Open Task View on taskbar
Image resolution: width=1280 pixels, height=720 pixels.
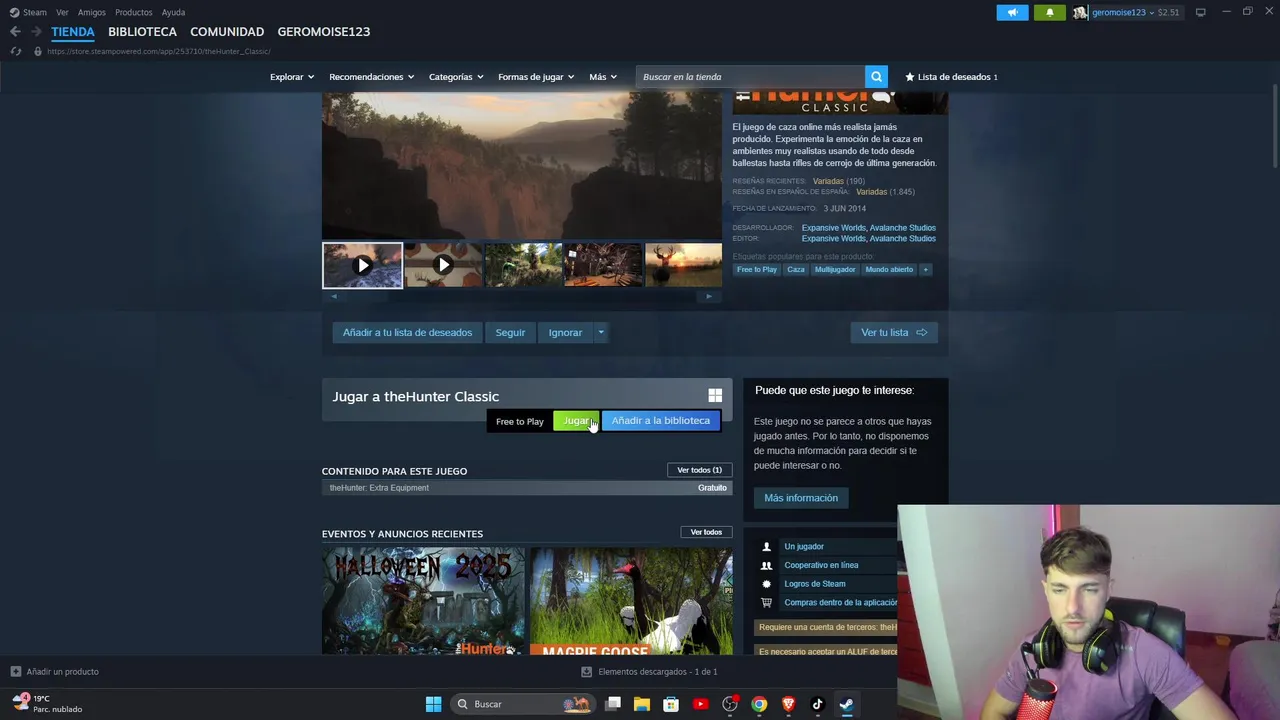coord(613,704)
